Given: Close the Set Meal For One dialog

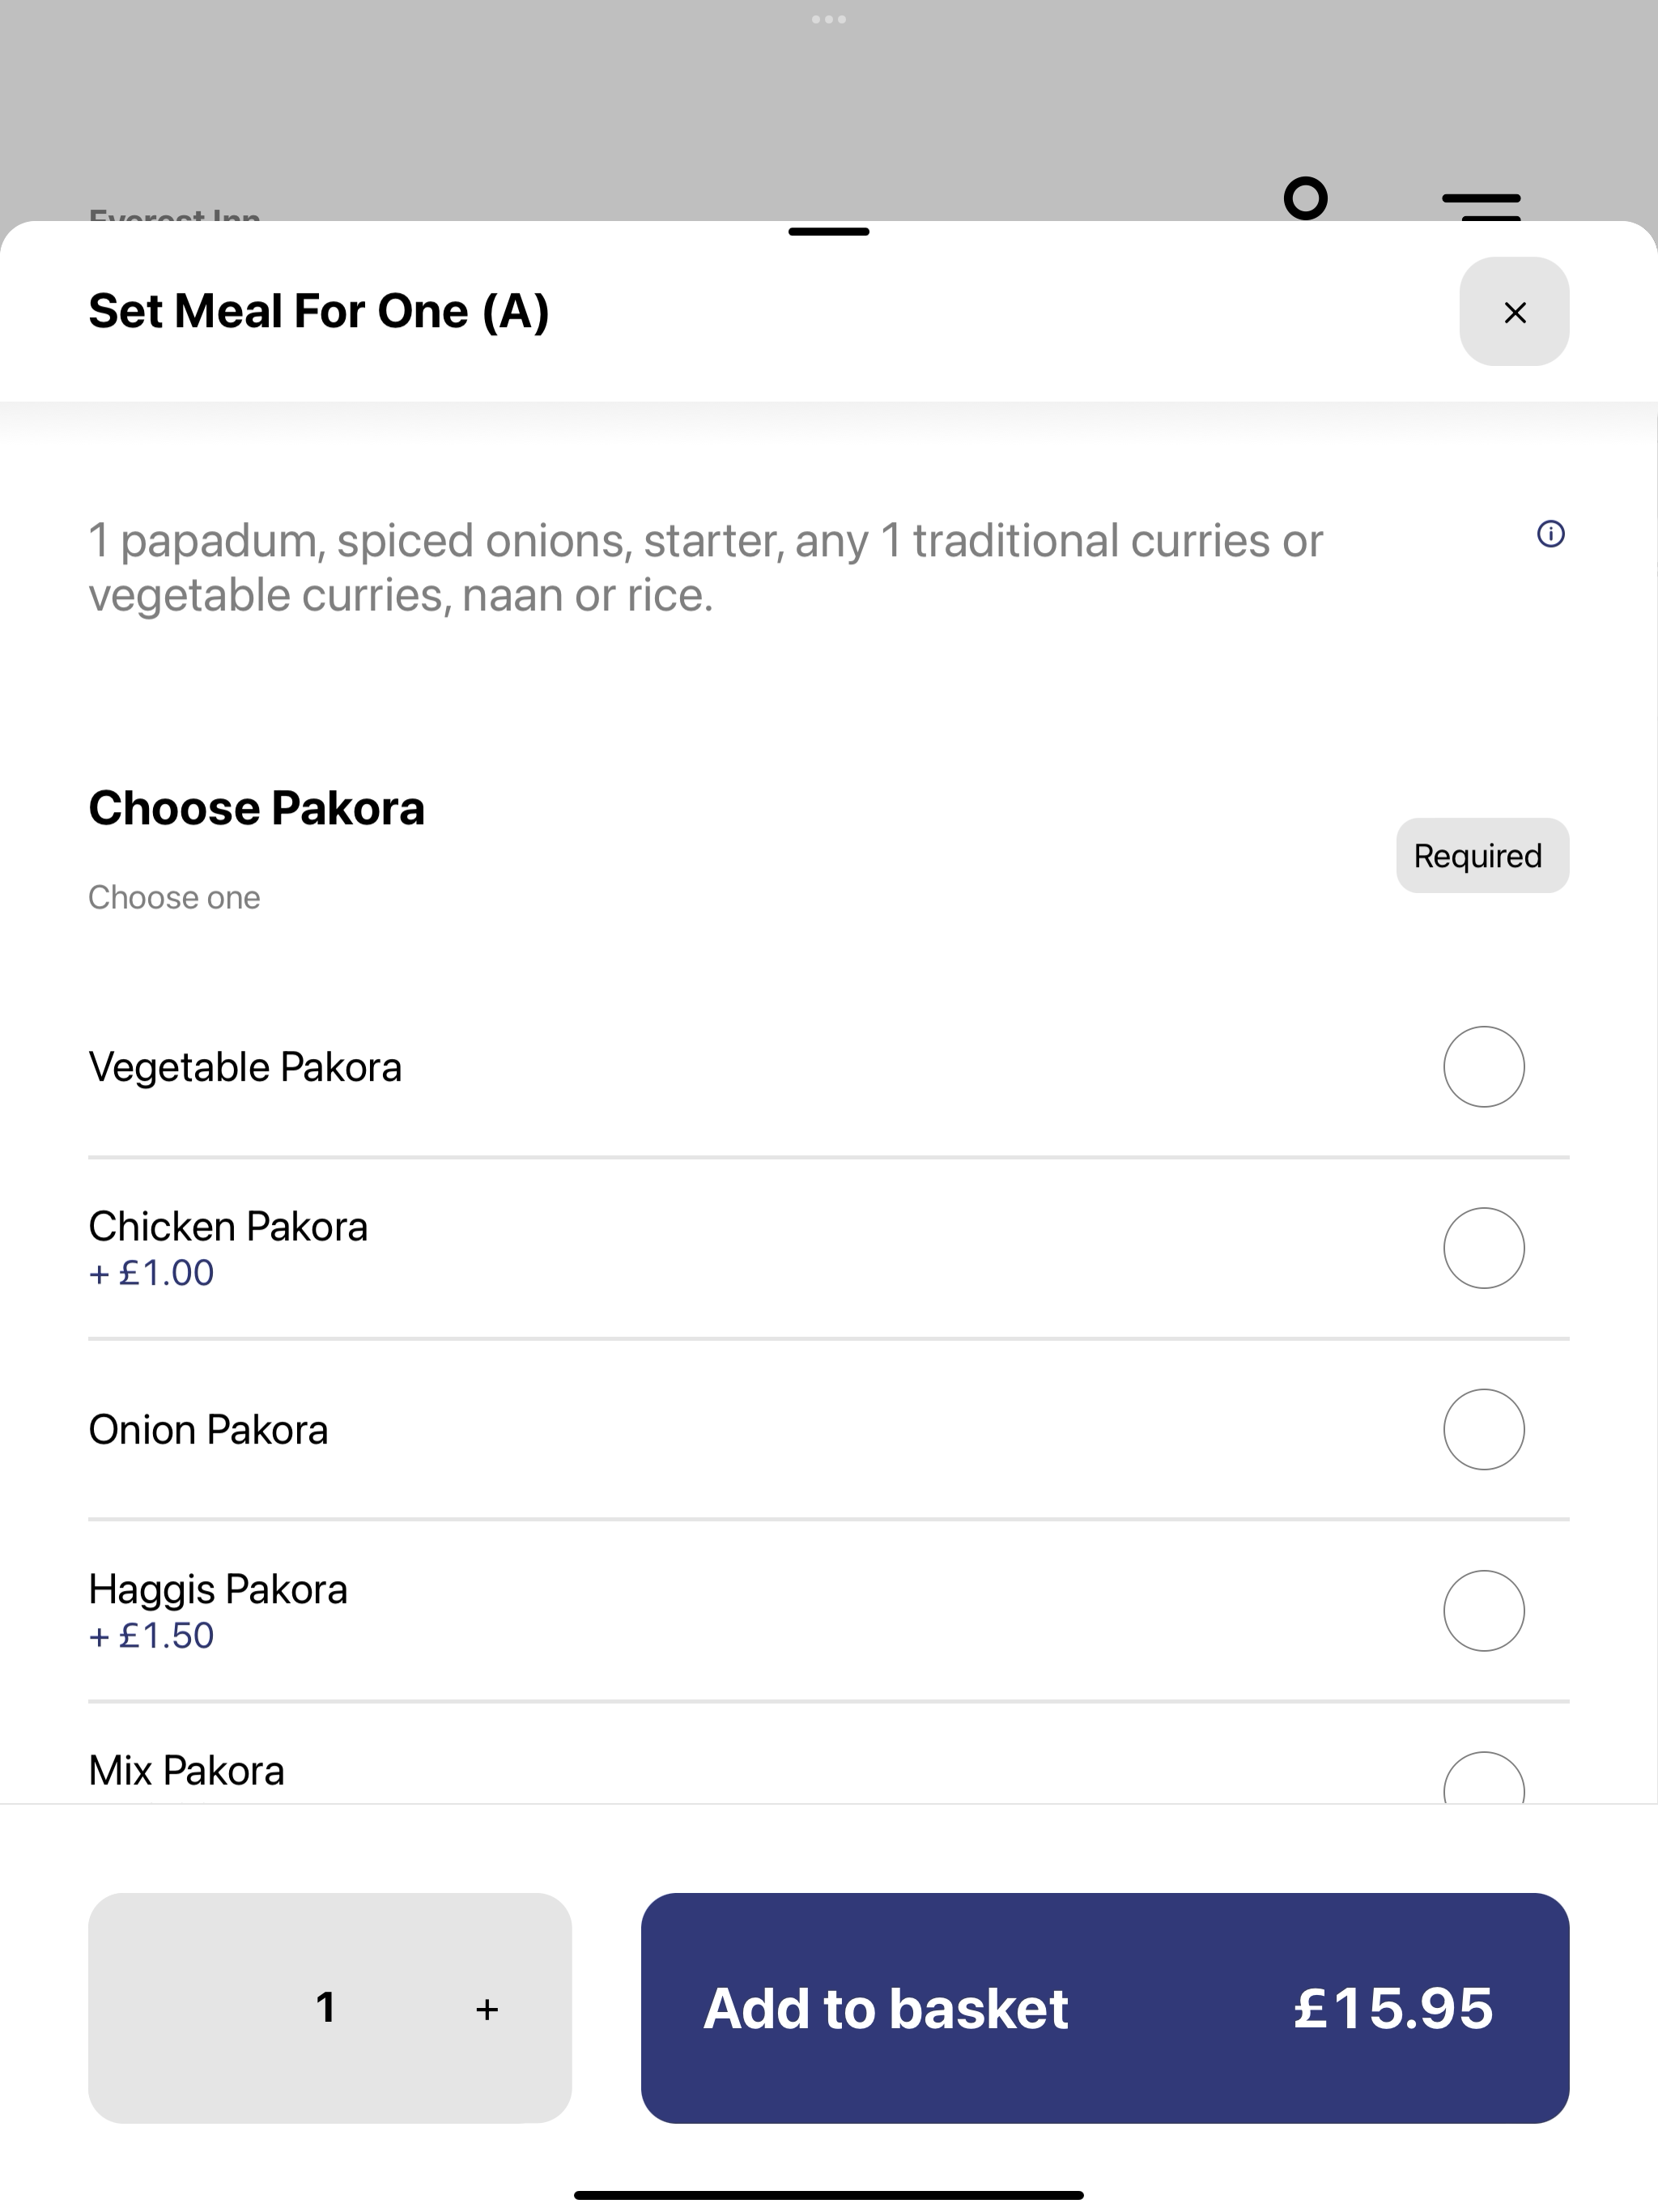Looking at the screenshot, I should click(1513, 312).
